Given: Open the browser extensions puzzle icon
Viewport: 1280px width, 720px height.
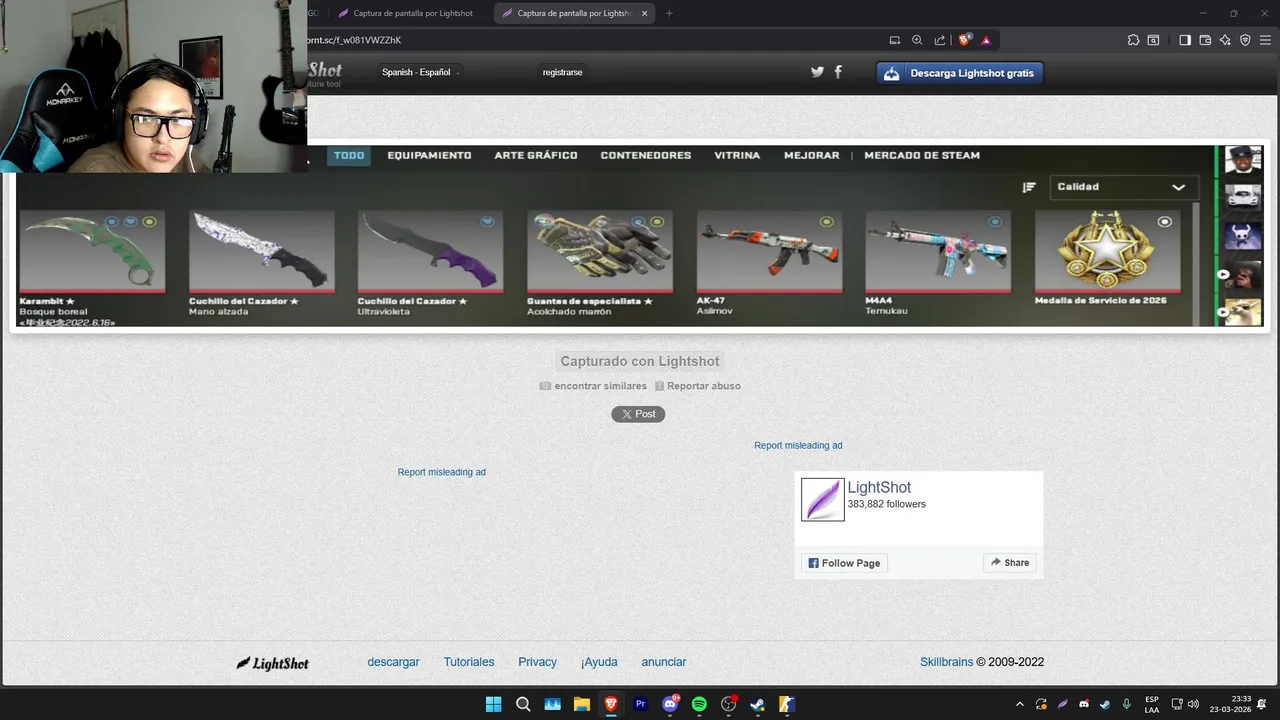Looking at the screenshot, I should [x=1133, y=40].
